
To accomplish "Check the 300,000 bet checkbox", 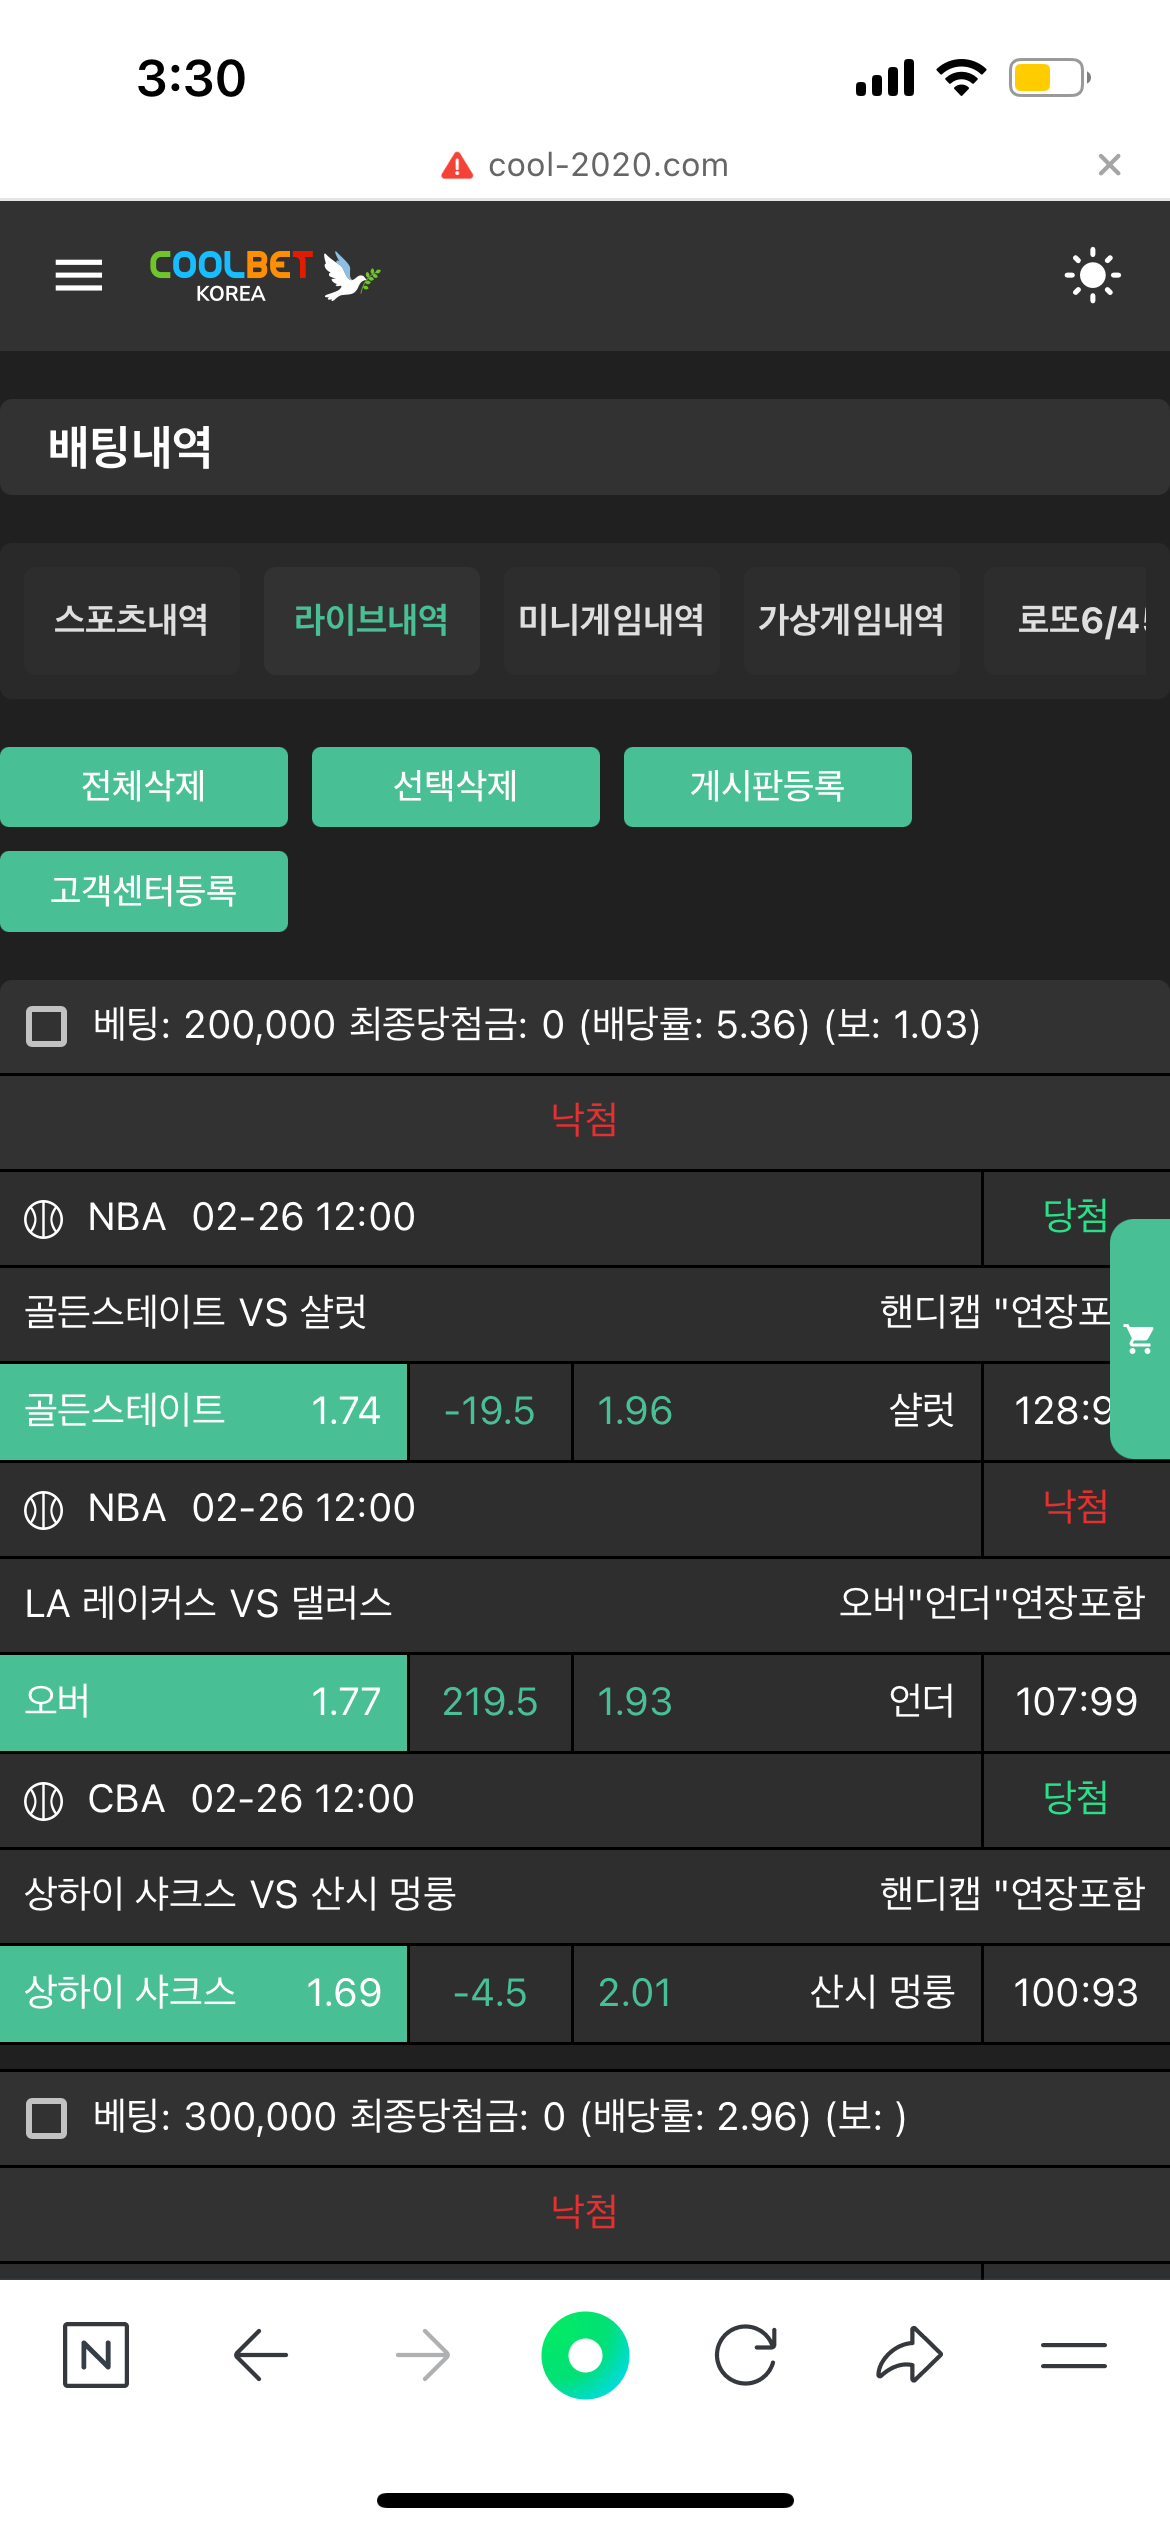I will click(46, 2118).
